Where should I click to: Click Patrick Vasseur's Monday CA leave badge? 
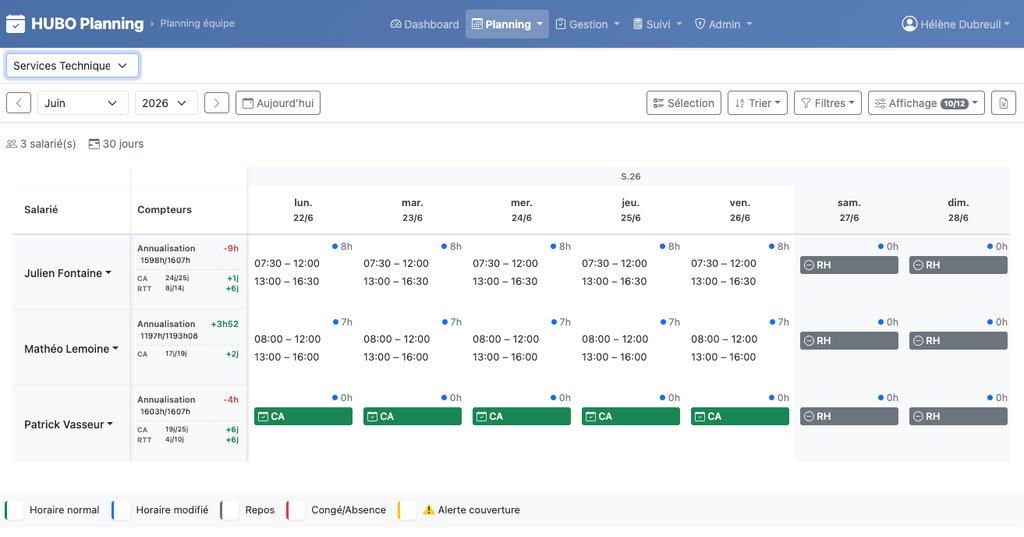303,416
